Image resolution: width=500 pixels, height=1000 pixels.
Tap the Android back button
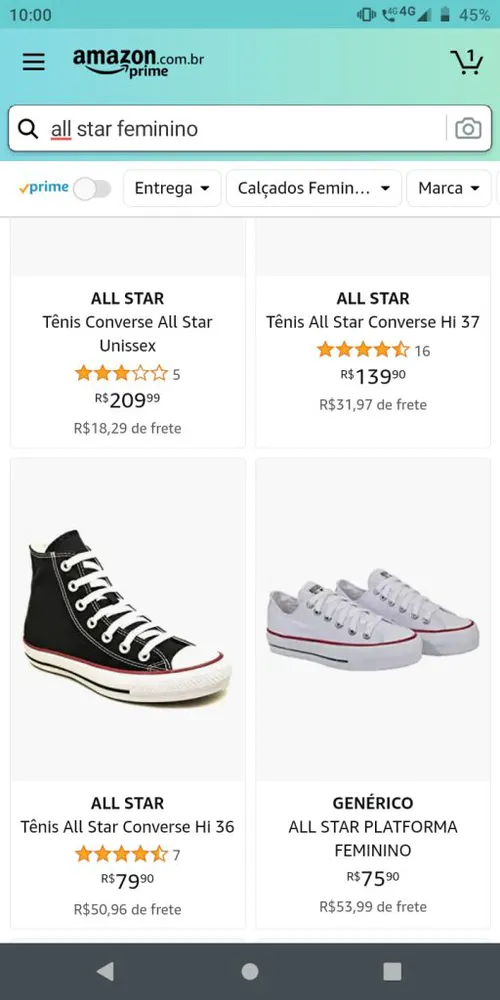click(105, 971)
